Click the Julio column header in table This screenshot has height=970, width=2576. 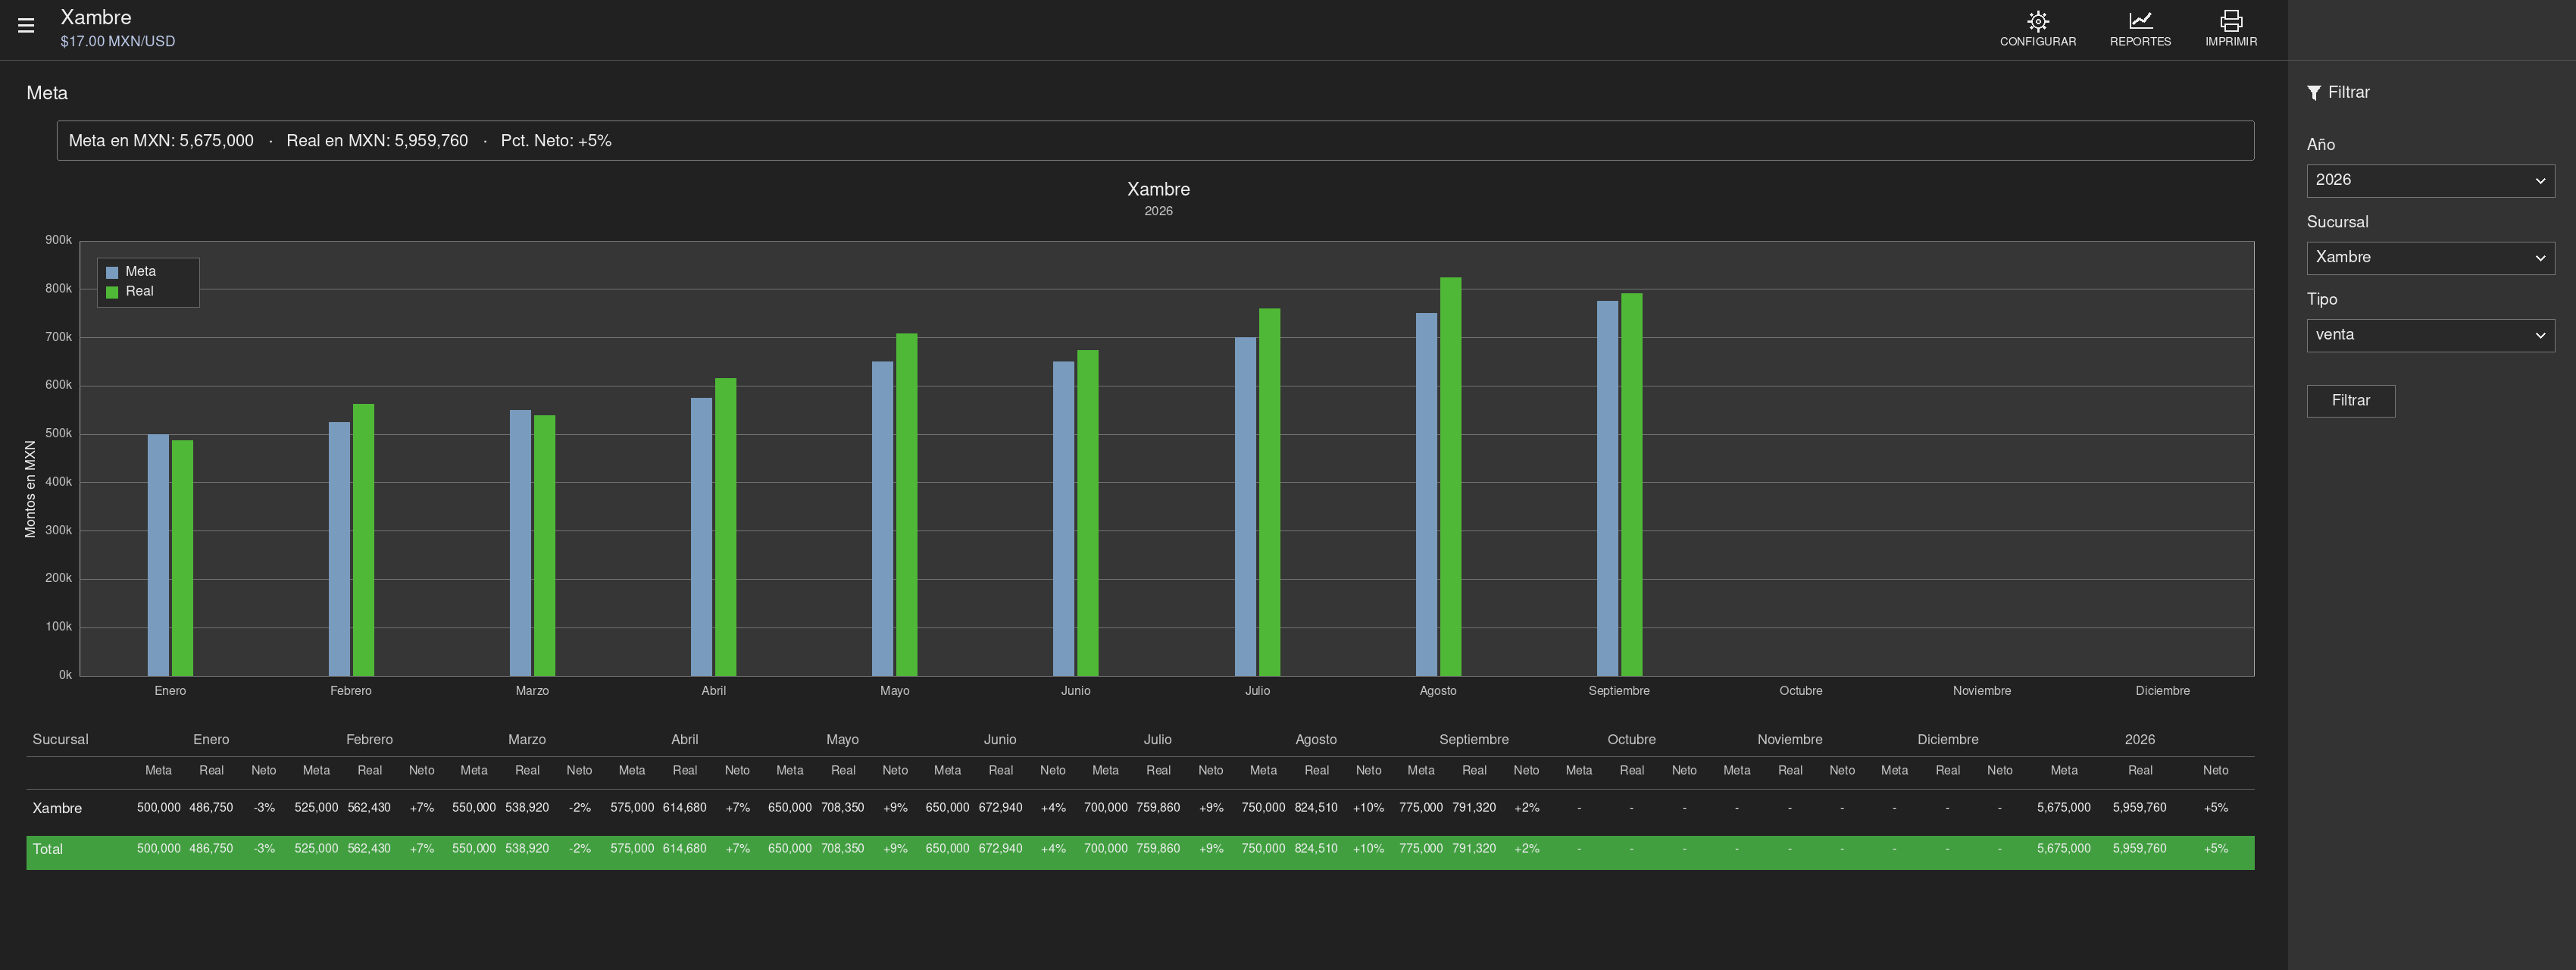click(x=1157, y=740)
